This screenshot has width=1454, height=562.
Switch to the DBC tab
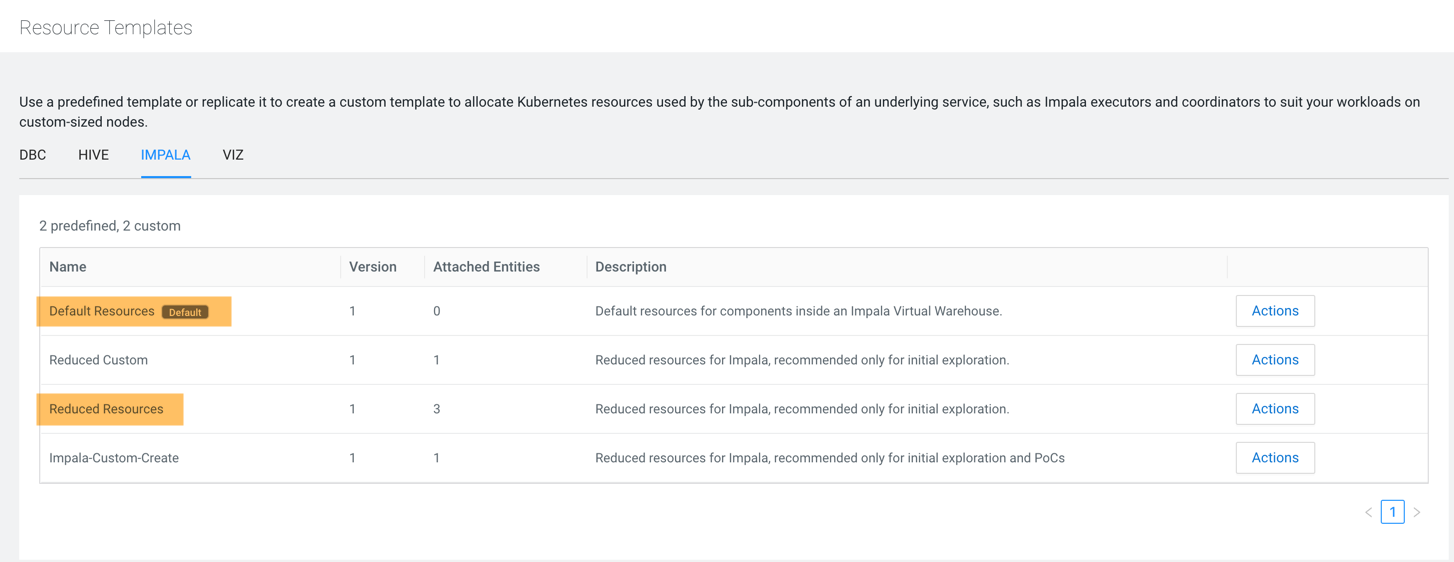tap(33, 155)
